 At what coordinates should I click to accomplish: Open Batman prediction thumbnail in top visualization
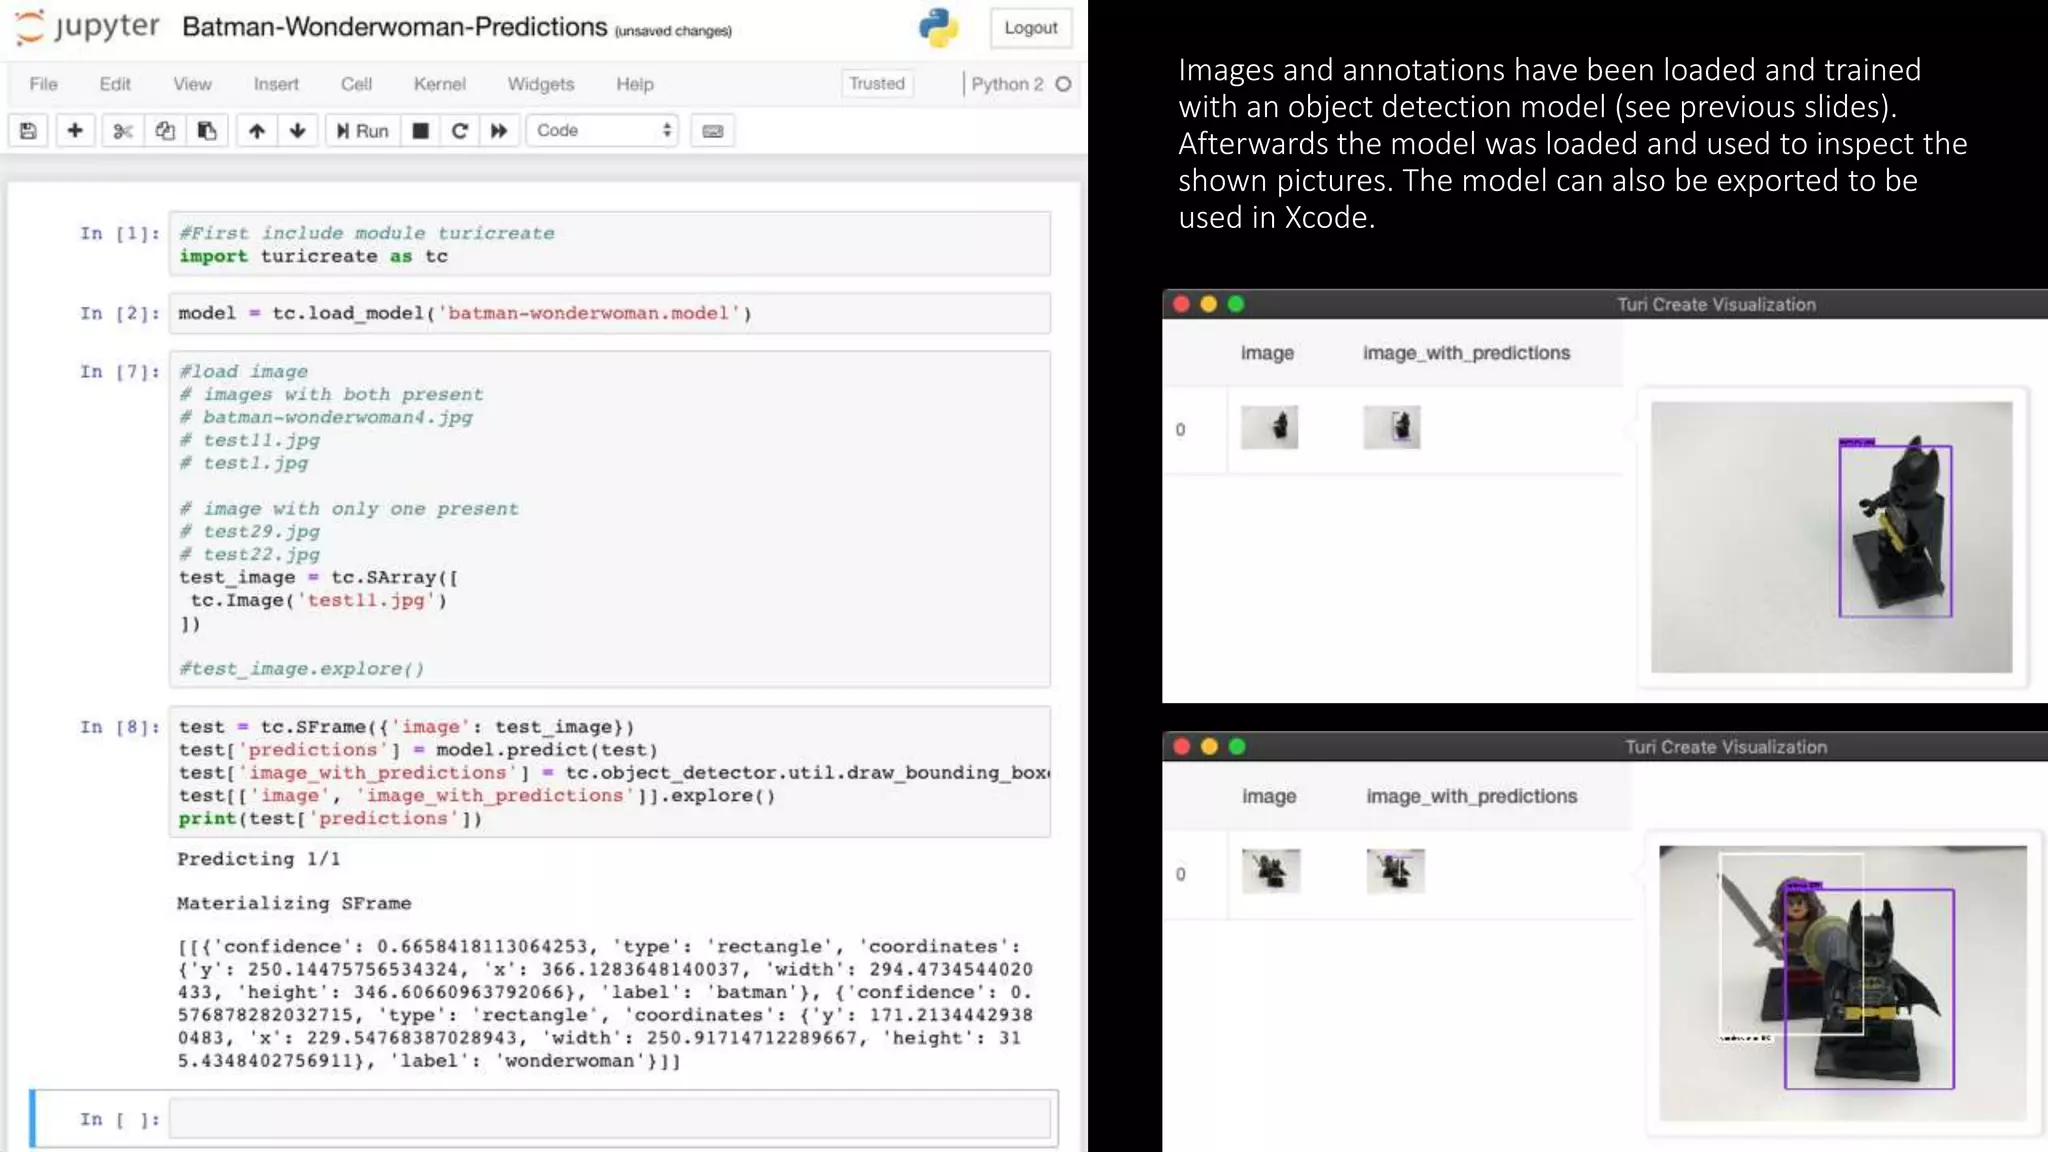[x=1392, y=427]
